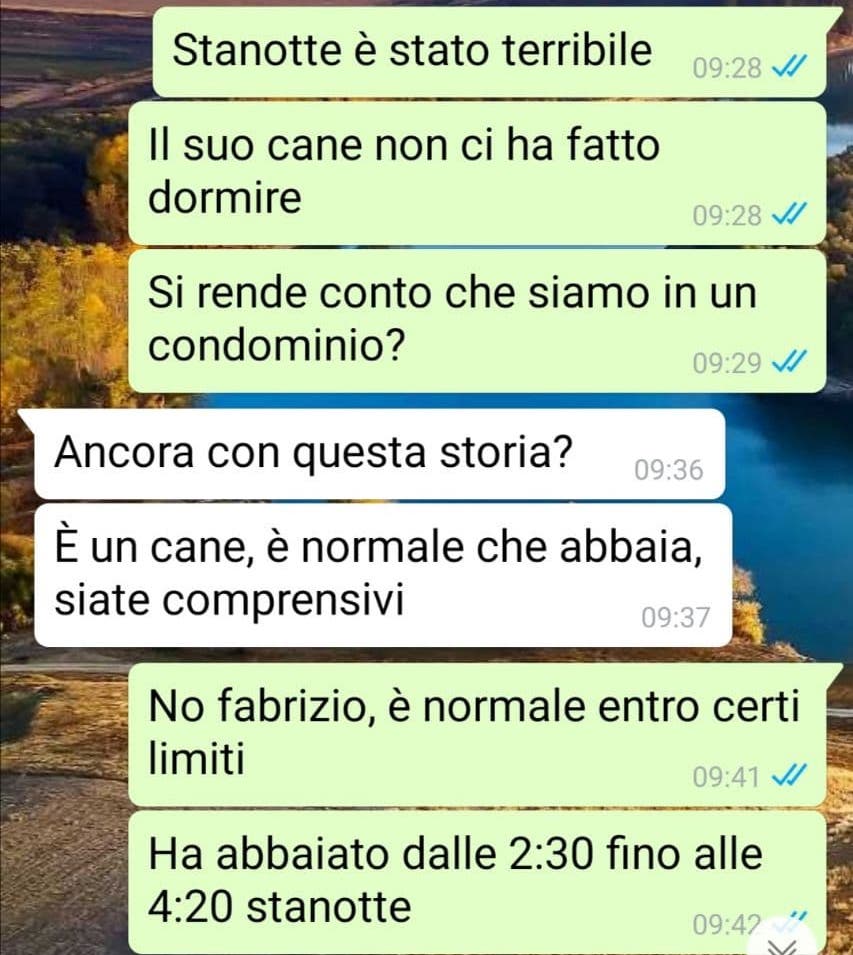Tap the 09:37 timestamp on received message
Image resolution: width=853 pixels, height=955 pixels.
click(x=675, y=618)
